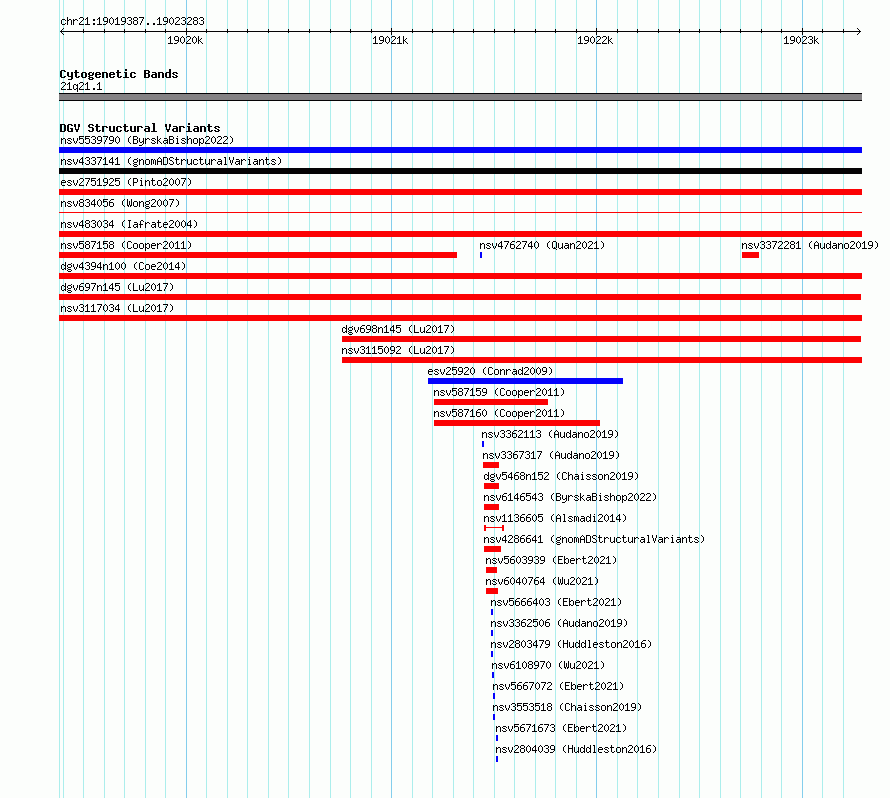Open nsv5666403 (Ebert2021) label
Screen dimensions: 890x798
point(556,602)
